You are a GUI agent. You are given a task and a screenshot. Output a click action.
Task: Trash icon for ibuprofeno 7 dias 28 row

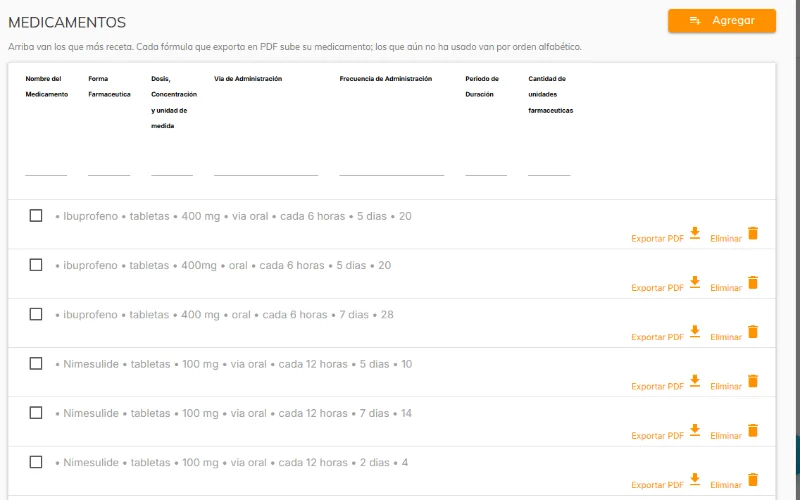pos(753,332)
